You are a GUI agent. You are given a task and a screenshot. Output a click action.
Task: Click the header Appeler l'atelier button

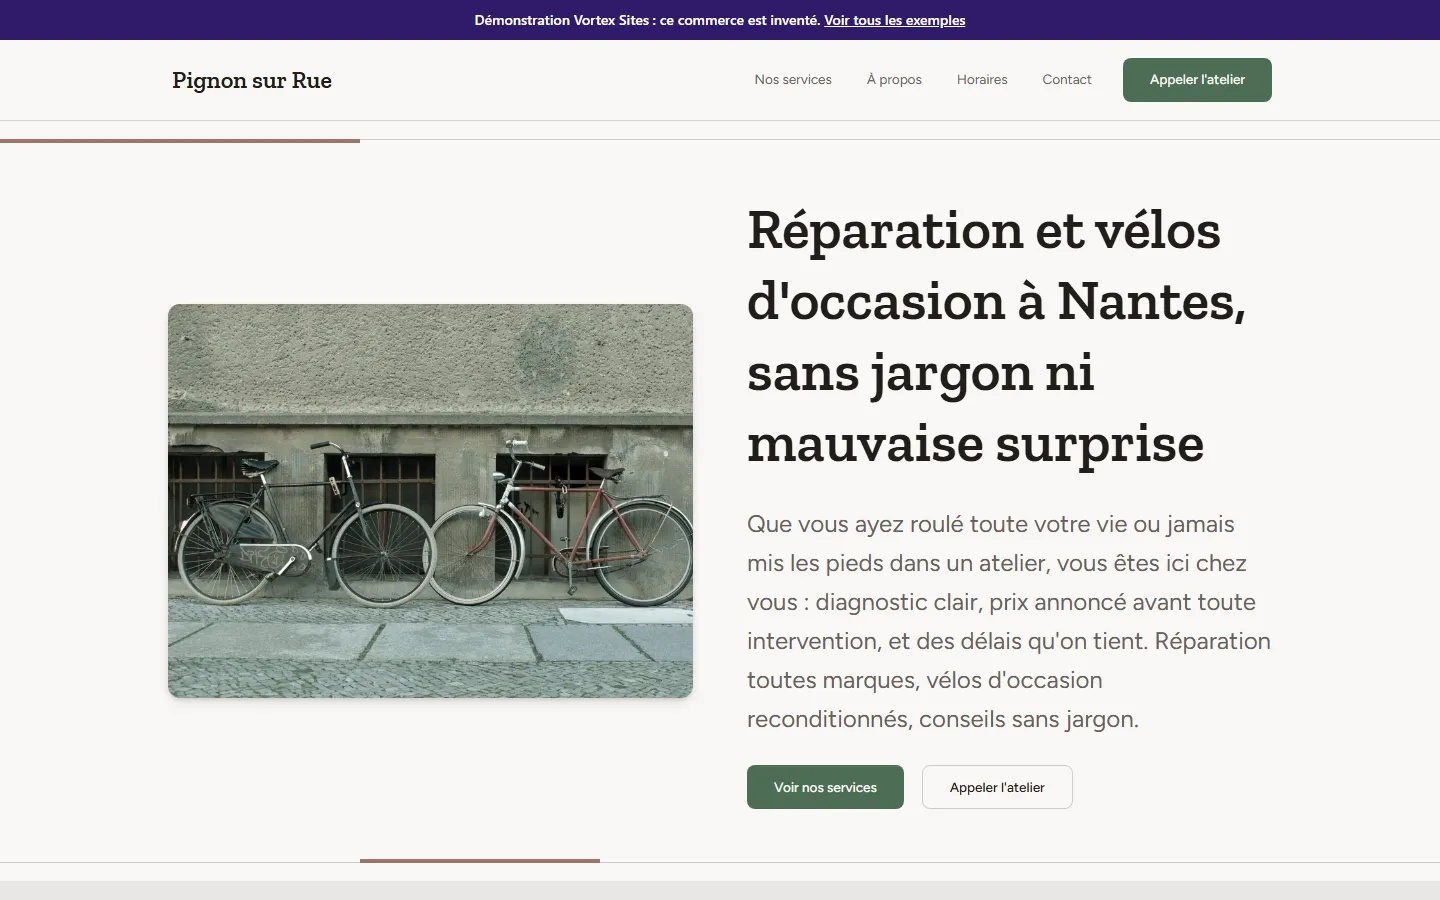point(1197,80)
